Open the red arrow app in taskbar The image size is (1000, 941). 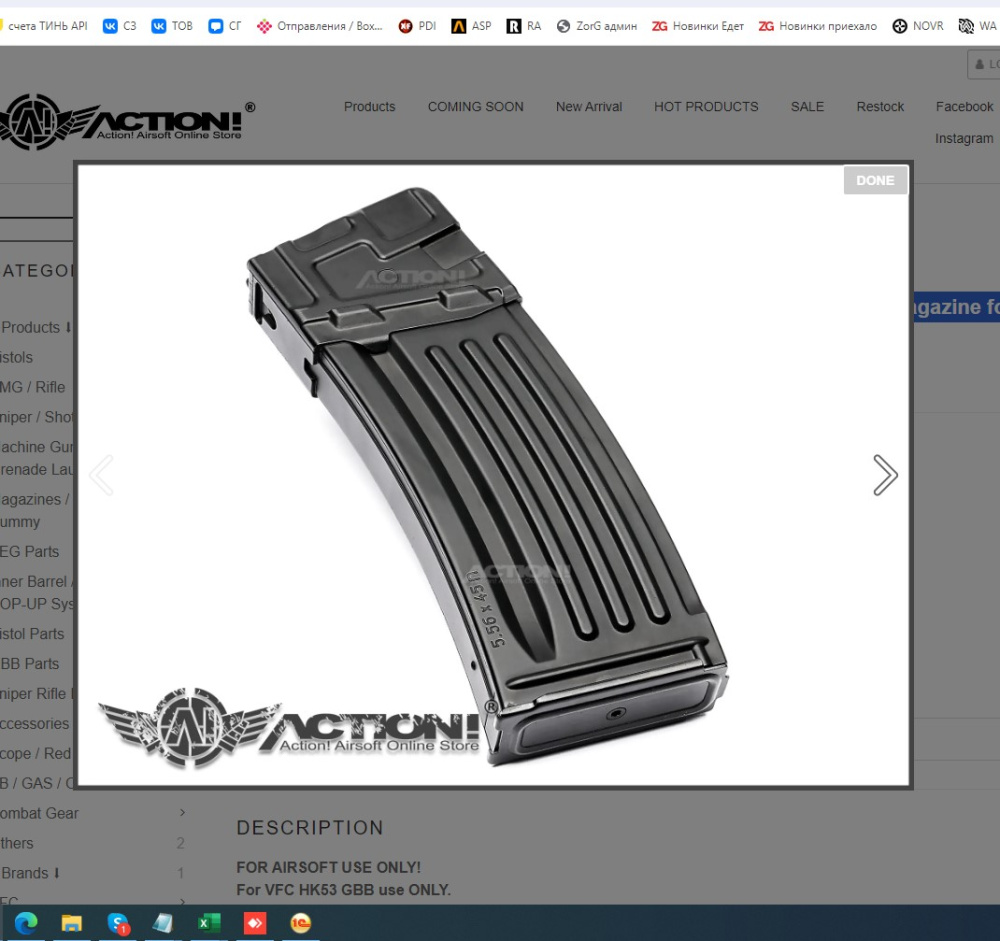[x=255, y=923]
